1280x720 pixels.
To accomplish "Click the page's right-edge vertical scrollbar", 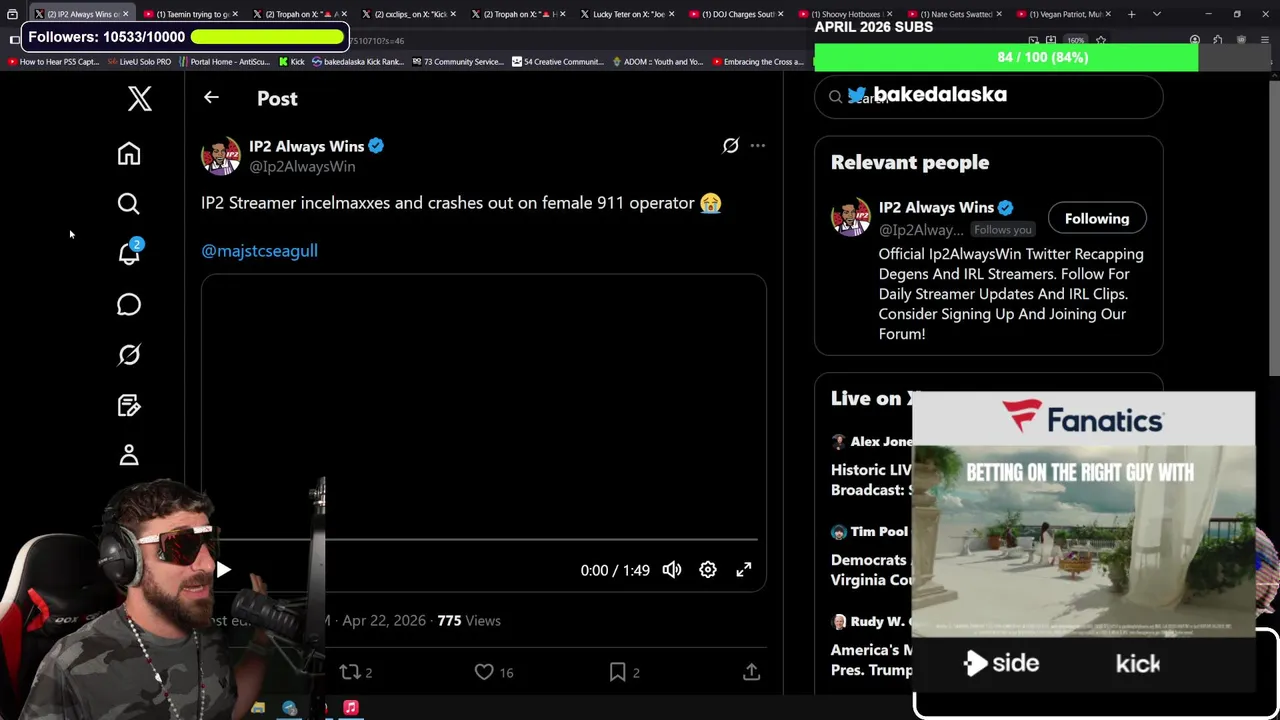I will 1274,230.
